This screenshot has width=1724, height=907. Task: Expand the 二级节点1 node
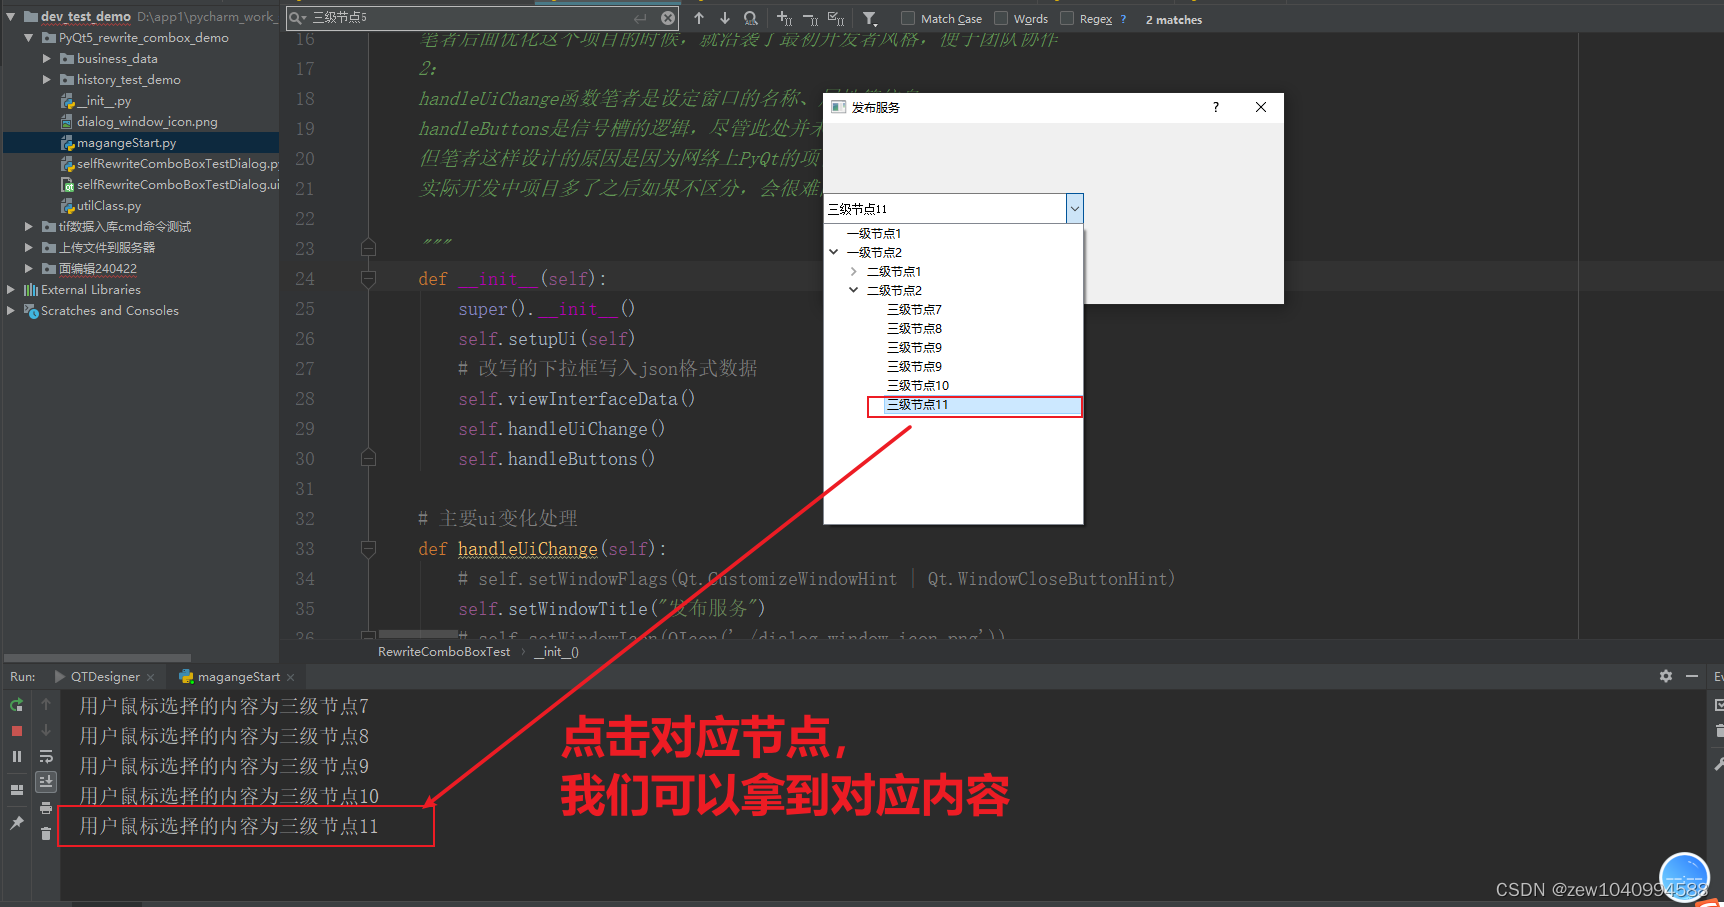pos(853,270)
